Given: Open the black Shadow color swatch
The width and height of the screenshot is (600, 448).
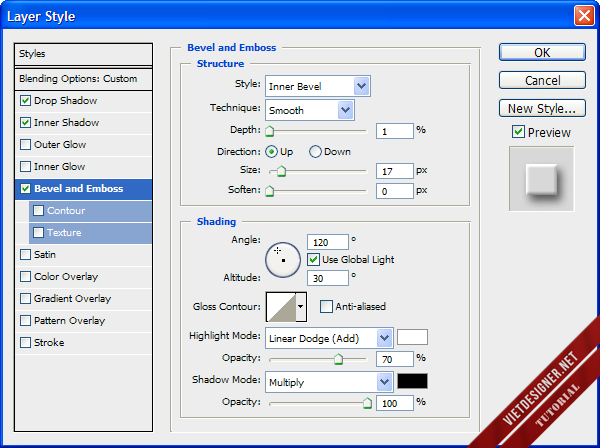Looking at the screenshot, I should click(x=412, y=381).
